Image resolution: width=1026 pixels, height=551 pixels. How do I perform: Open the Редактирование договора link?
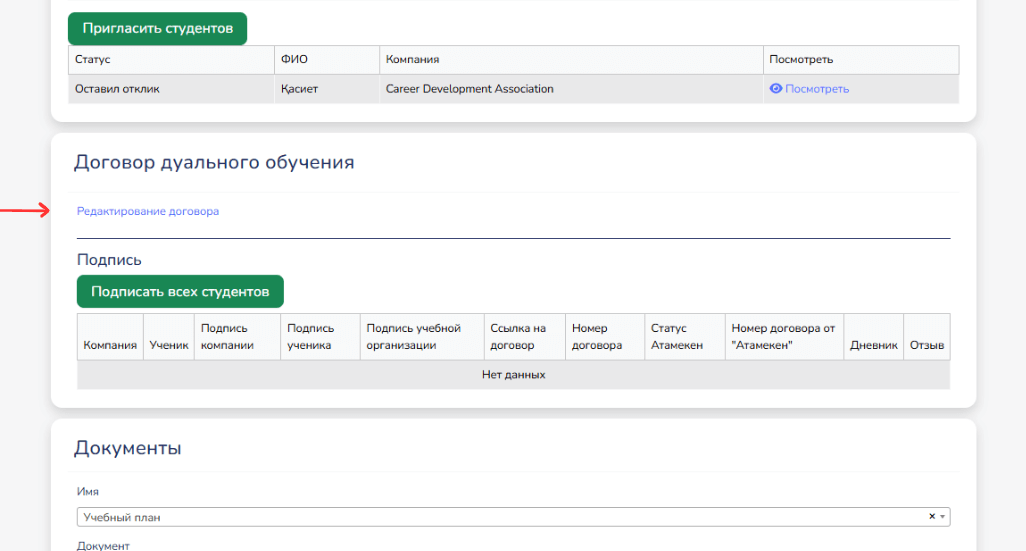pyautogui.click(x=148, y=212)
